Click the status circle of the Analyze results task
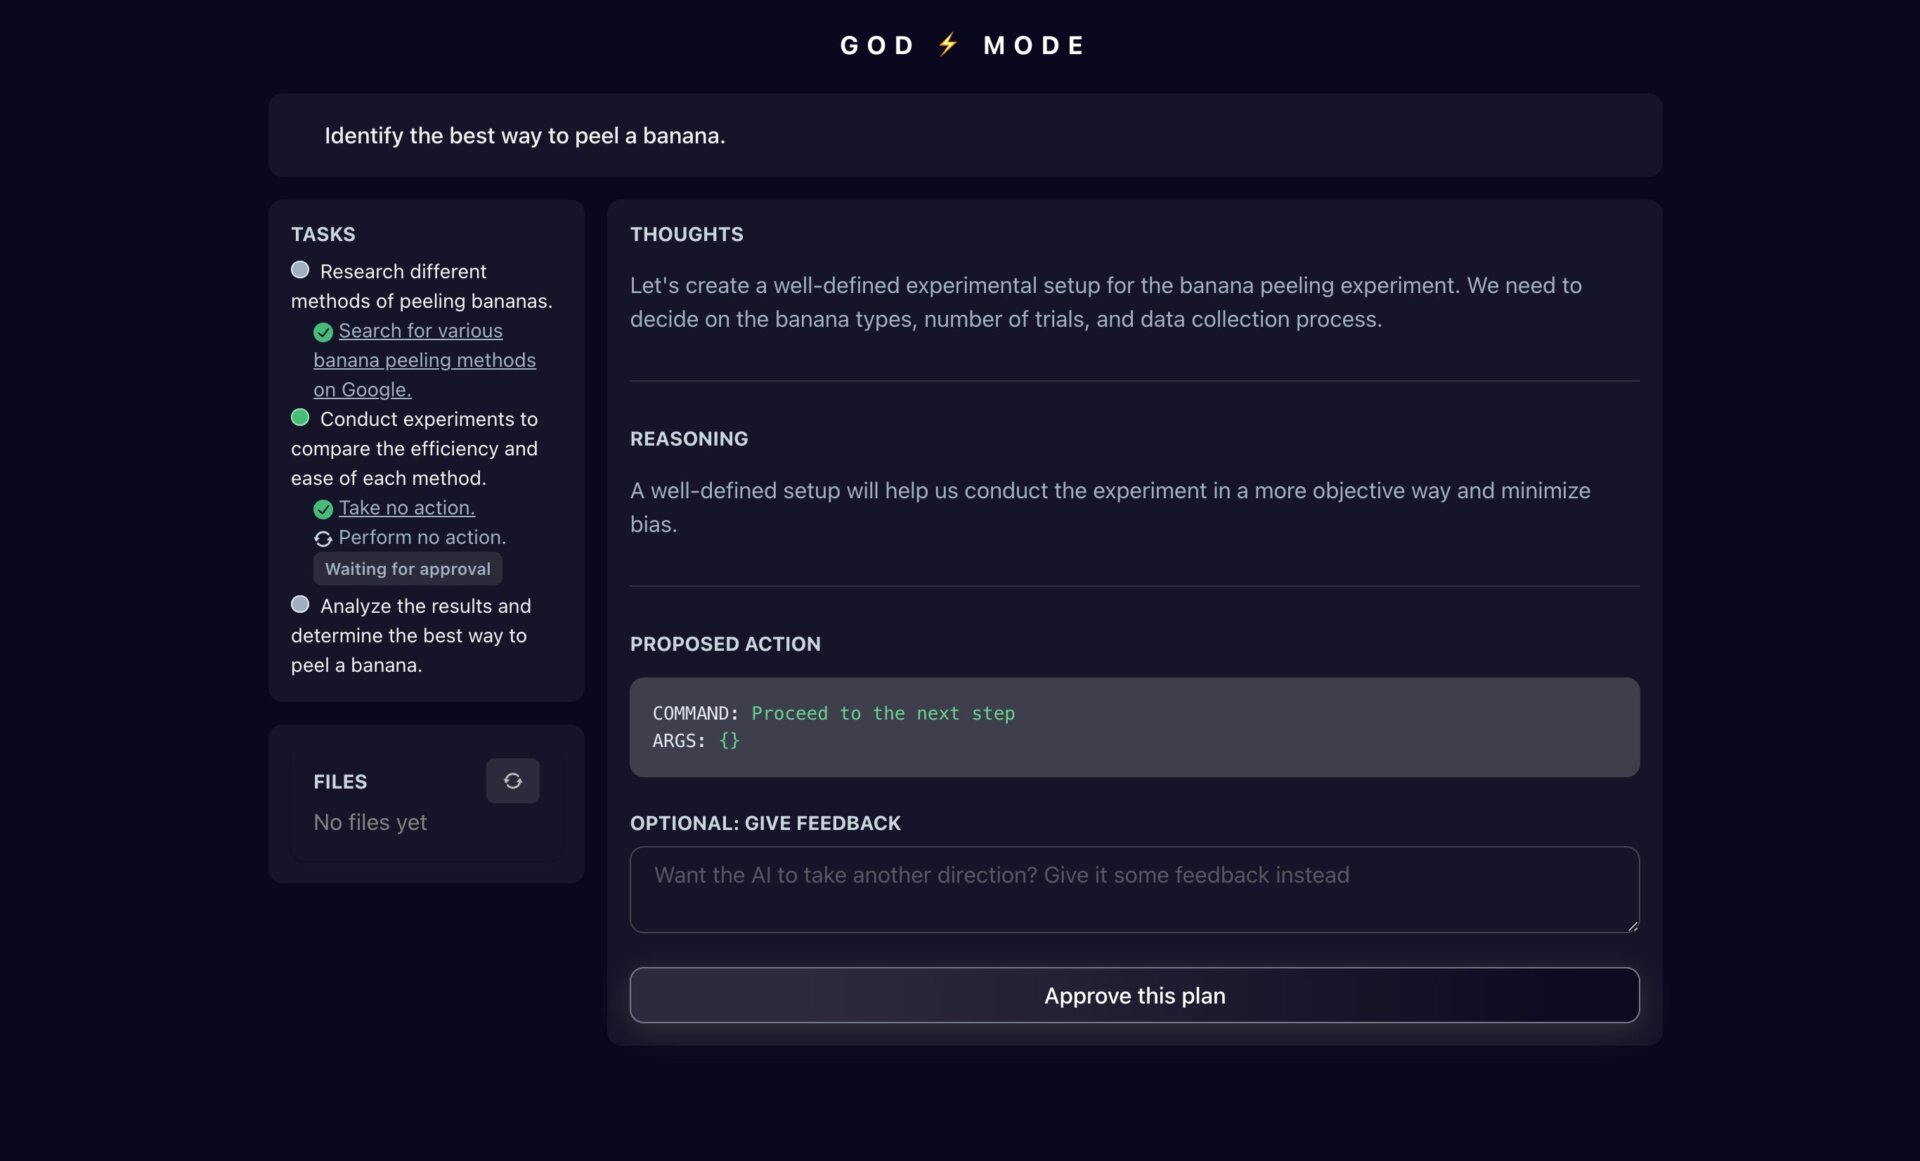 click(300, 604)
